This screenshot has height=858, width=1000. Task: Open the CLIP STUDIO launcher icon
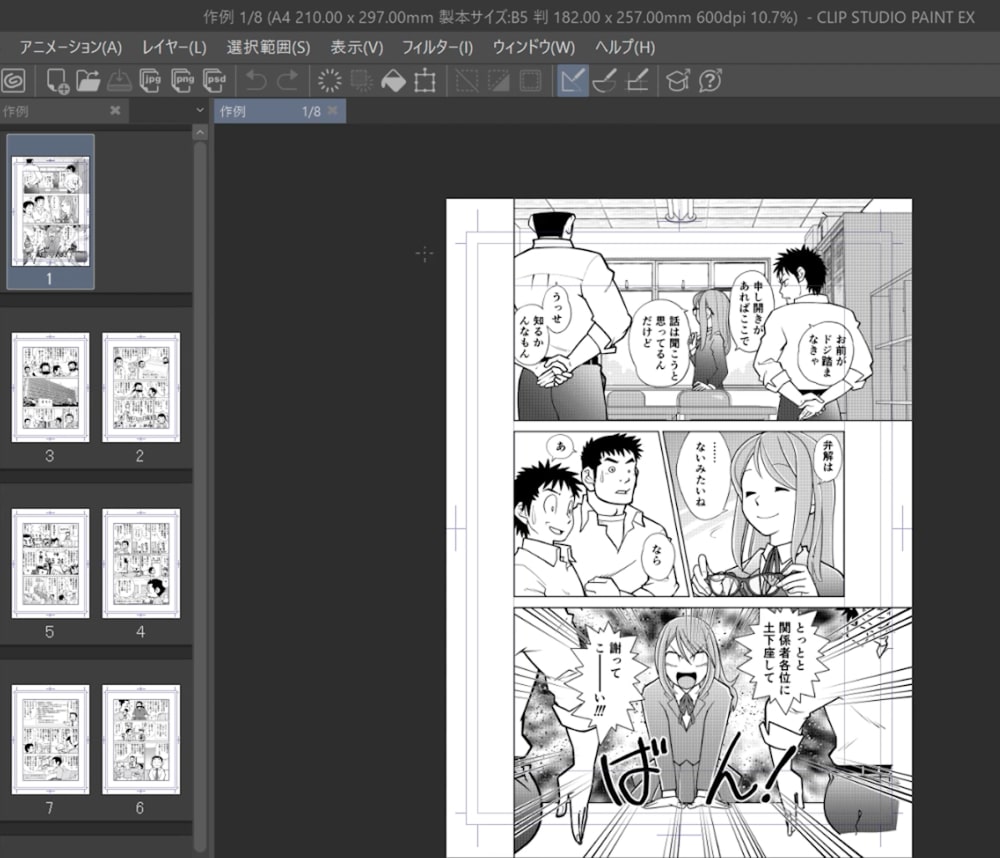coord(13,81)
